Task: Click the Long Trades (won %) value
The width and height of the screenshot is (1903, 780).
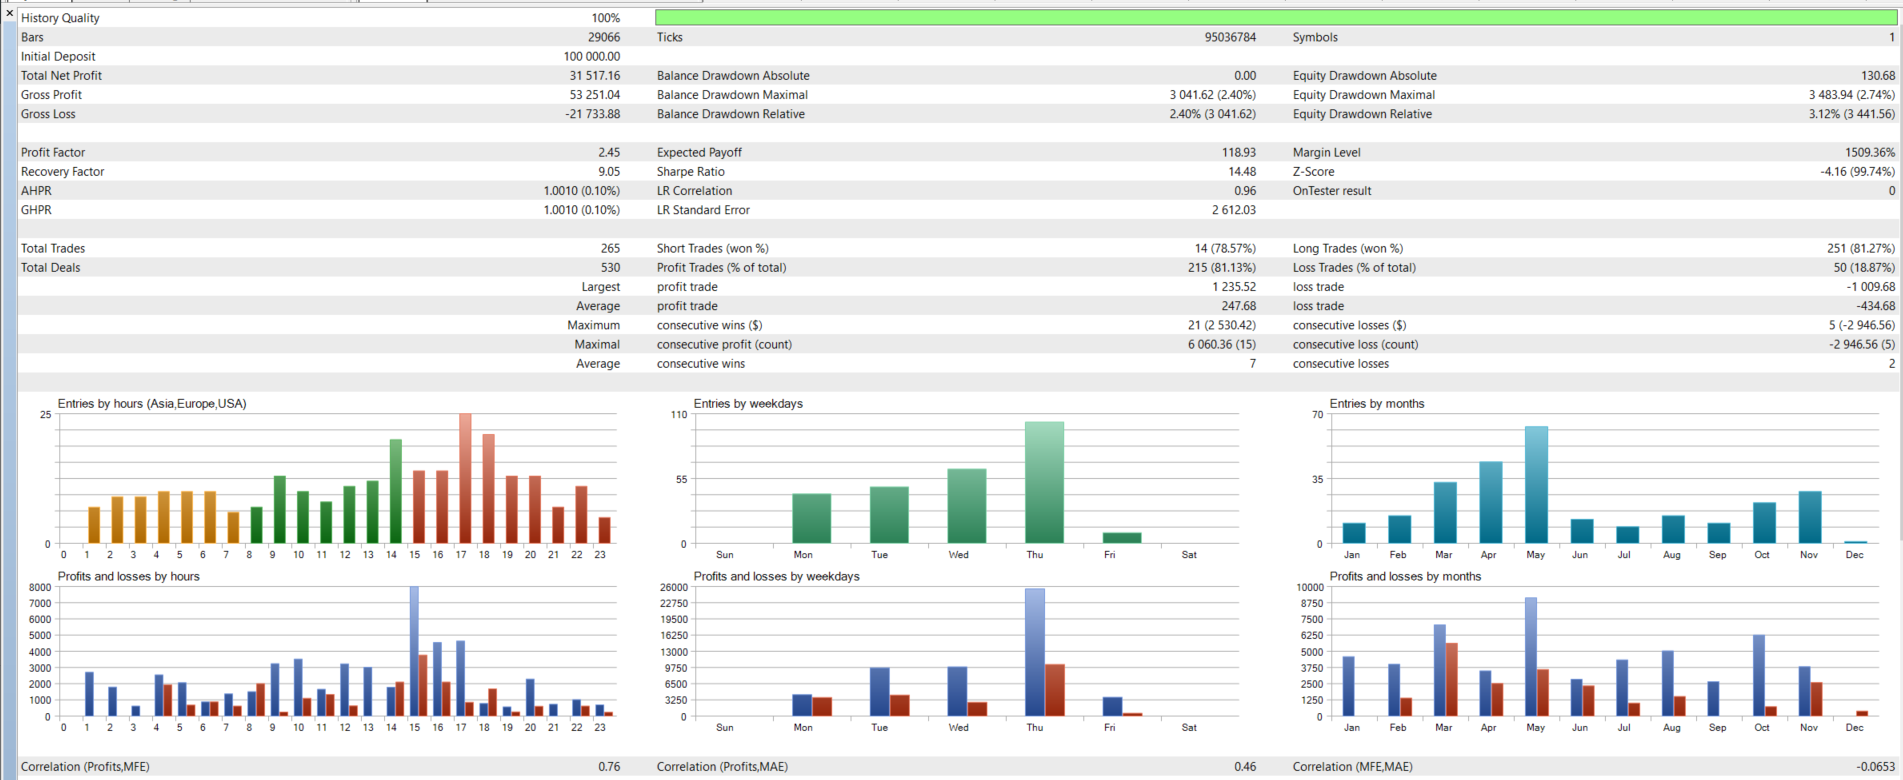Action: (x=1860, y=248)
